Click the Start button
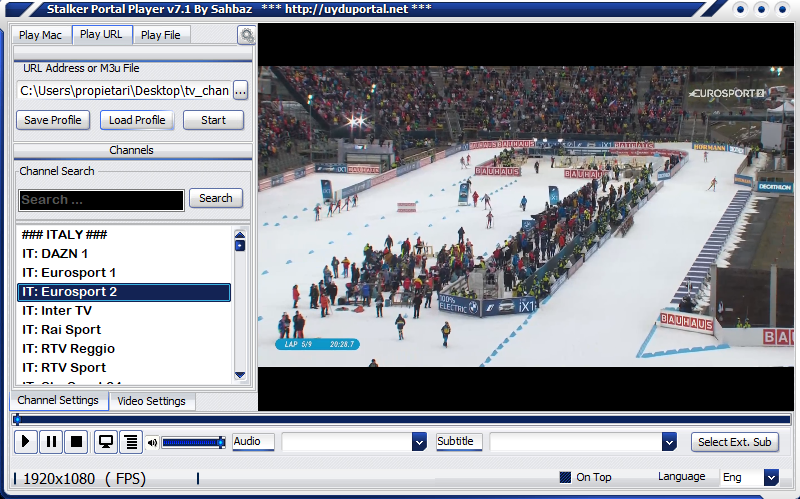 point(213,120)
